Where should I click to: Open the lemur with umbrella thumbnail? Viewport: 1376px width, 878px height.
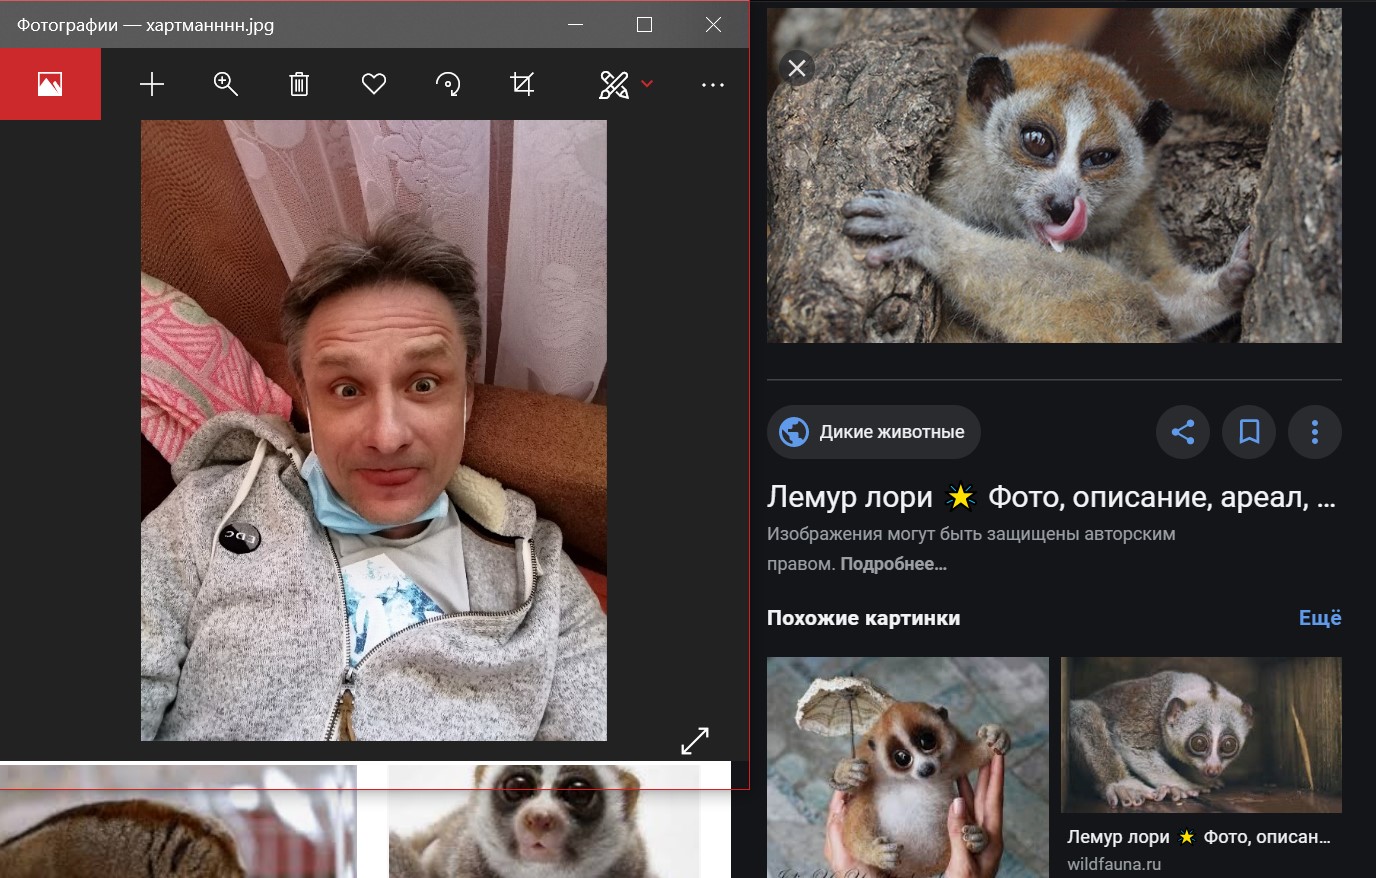(907, 767)
